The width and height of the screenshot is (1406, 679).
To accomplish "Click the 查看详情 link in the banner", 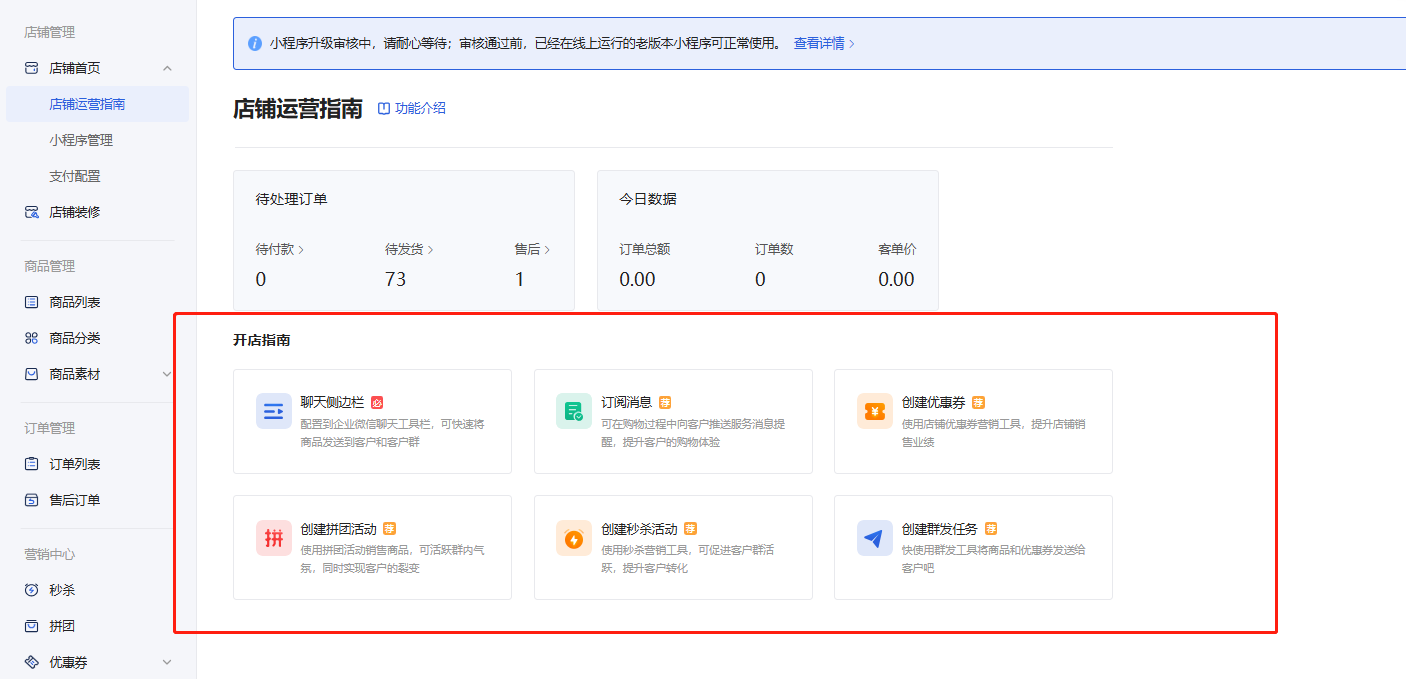I will pos(824,44).
